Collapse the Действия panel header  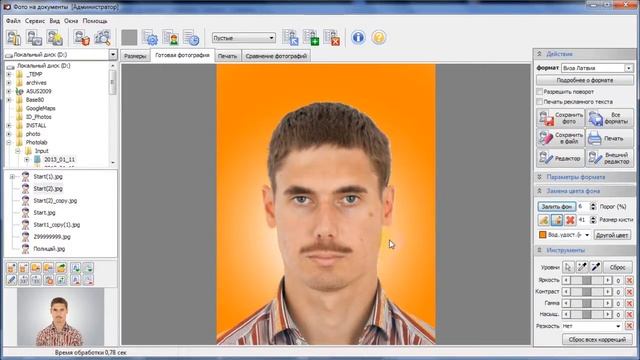(x=584, y=54)
